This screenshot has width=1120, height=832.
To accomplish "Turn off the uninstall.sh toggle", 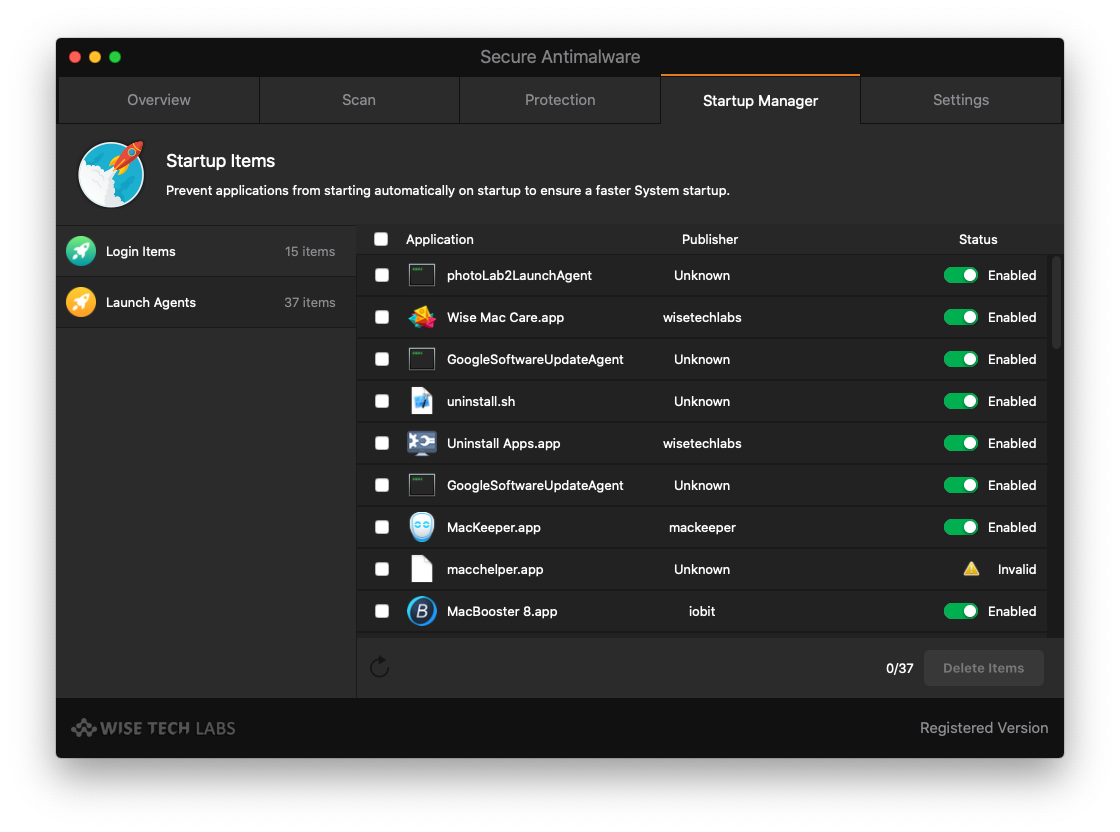I will click(x=960, y=401).
